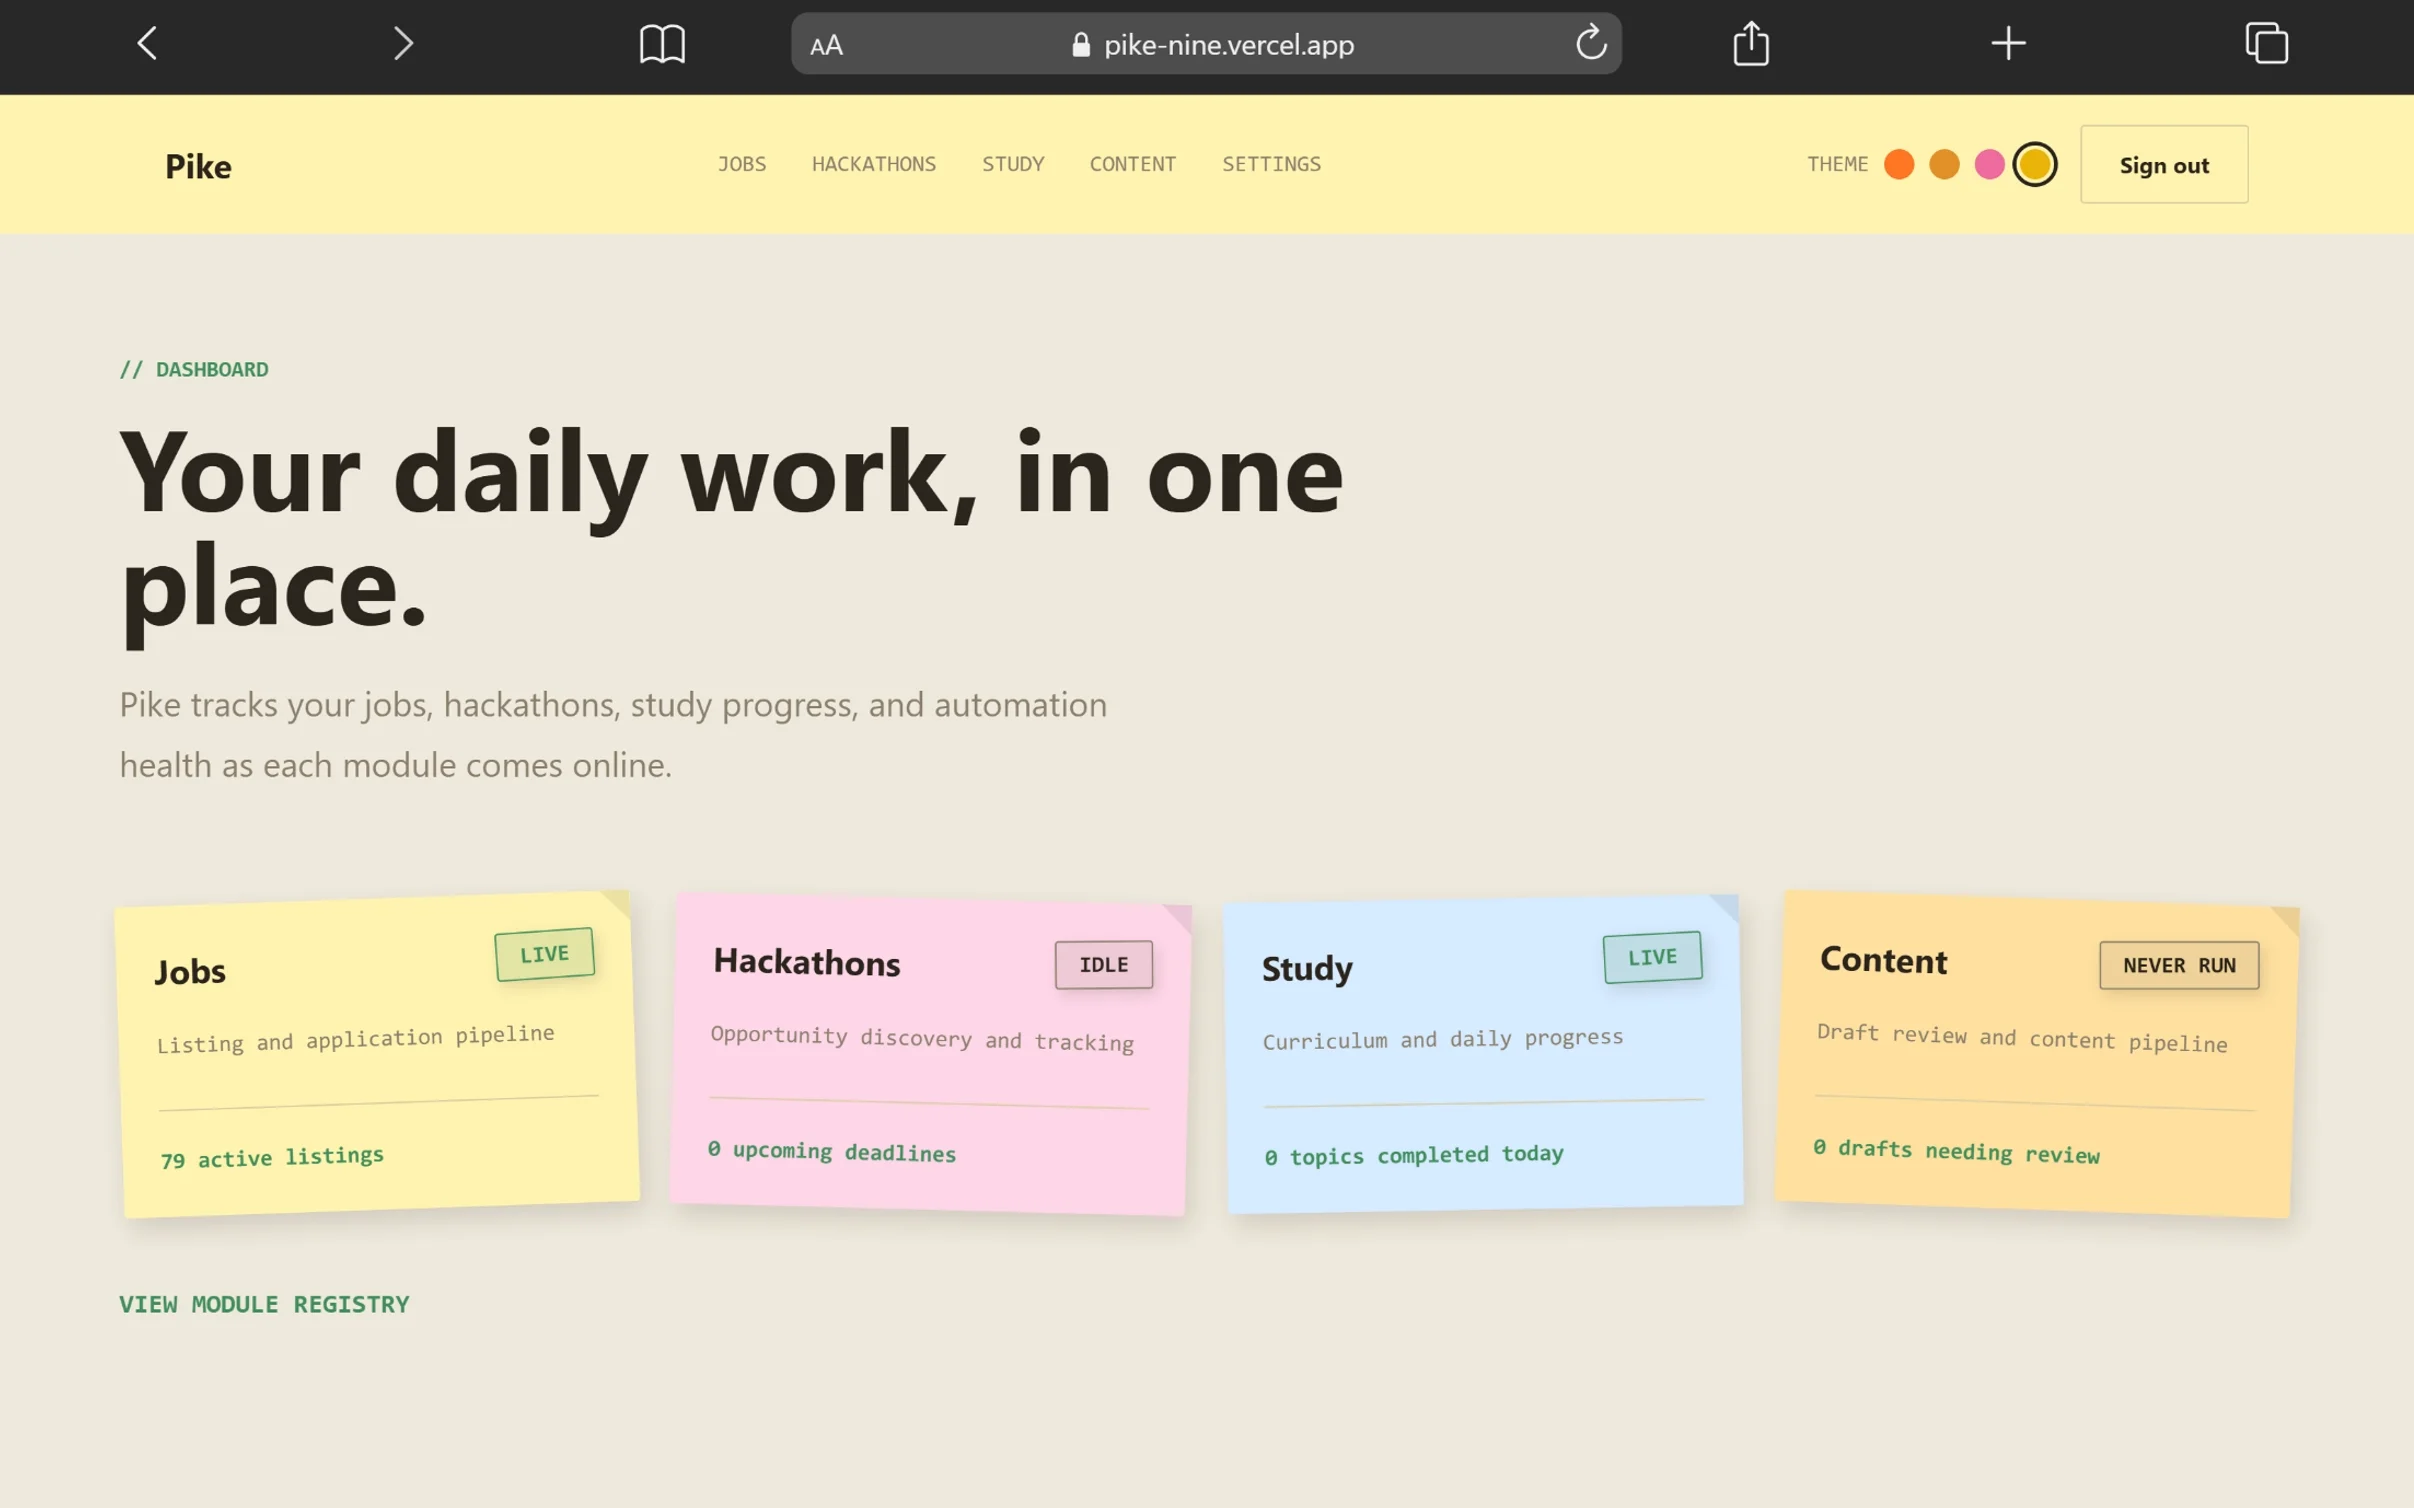Open the AA reader text options
The image size is (2414, 1508).
(826, 45)
